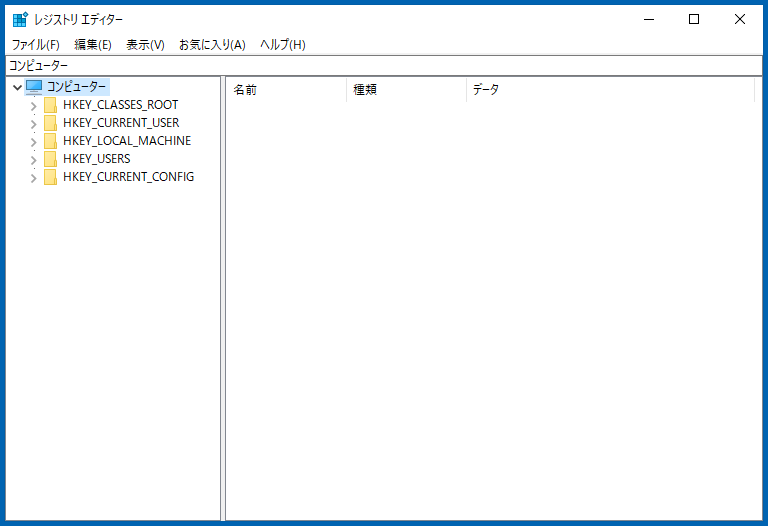Click the HKEY_CURRENT_CONFIG folder icon
This screenshot has height=526, width=768.
pyautogui.click(x=51, y=177)
